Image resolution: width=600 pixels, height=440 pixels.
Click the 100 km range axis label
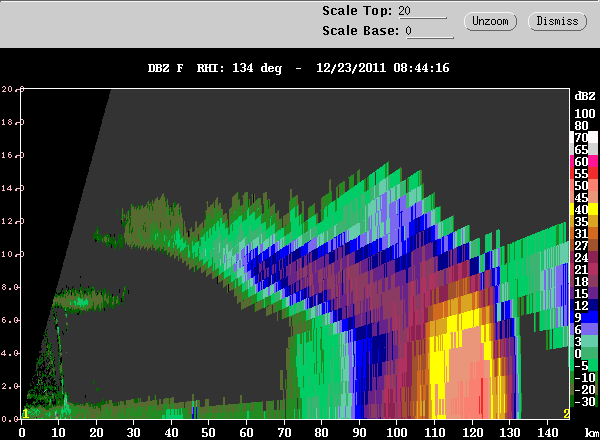point(396,433)
